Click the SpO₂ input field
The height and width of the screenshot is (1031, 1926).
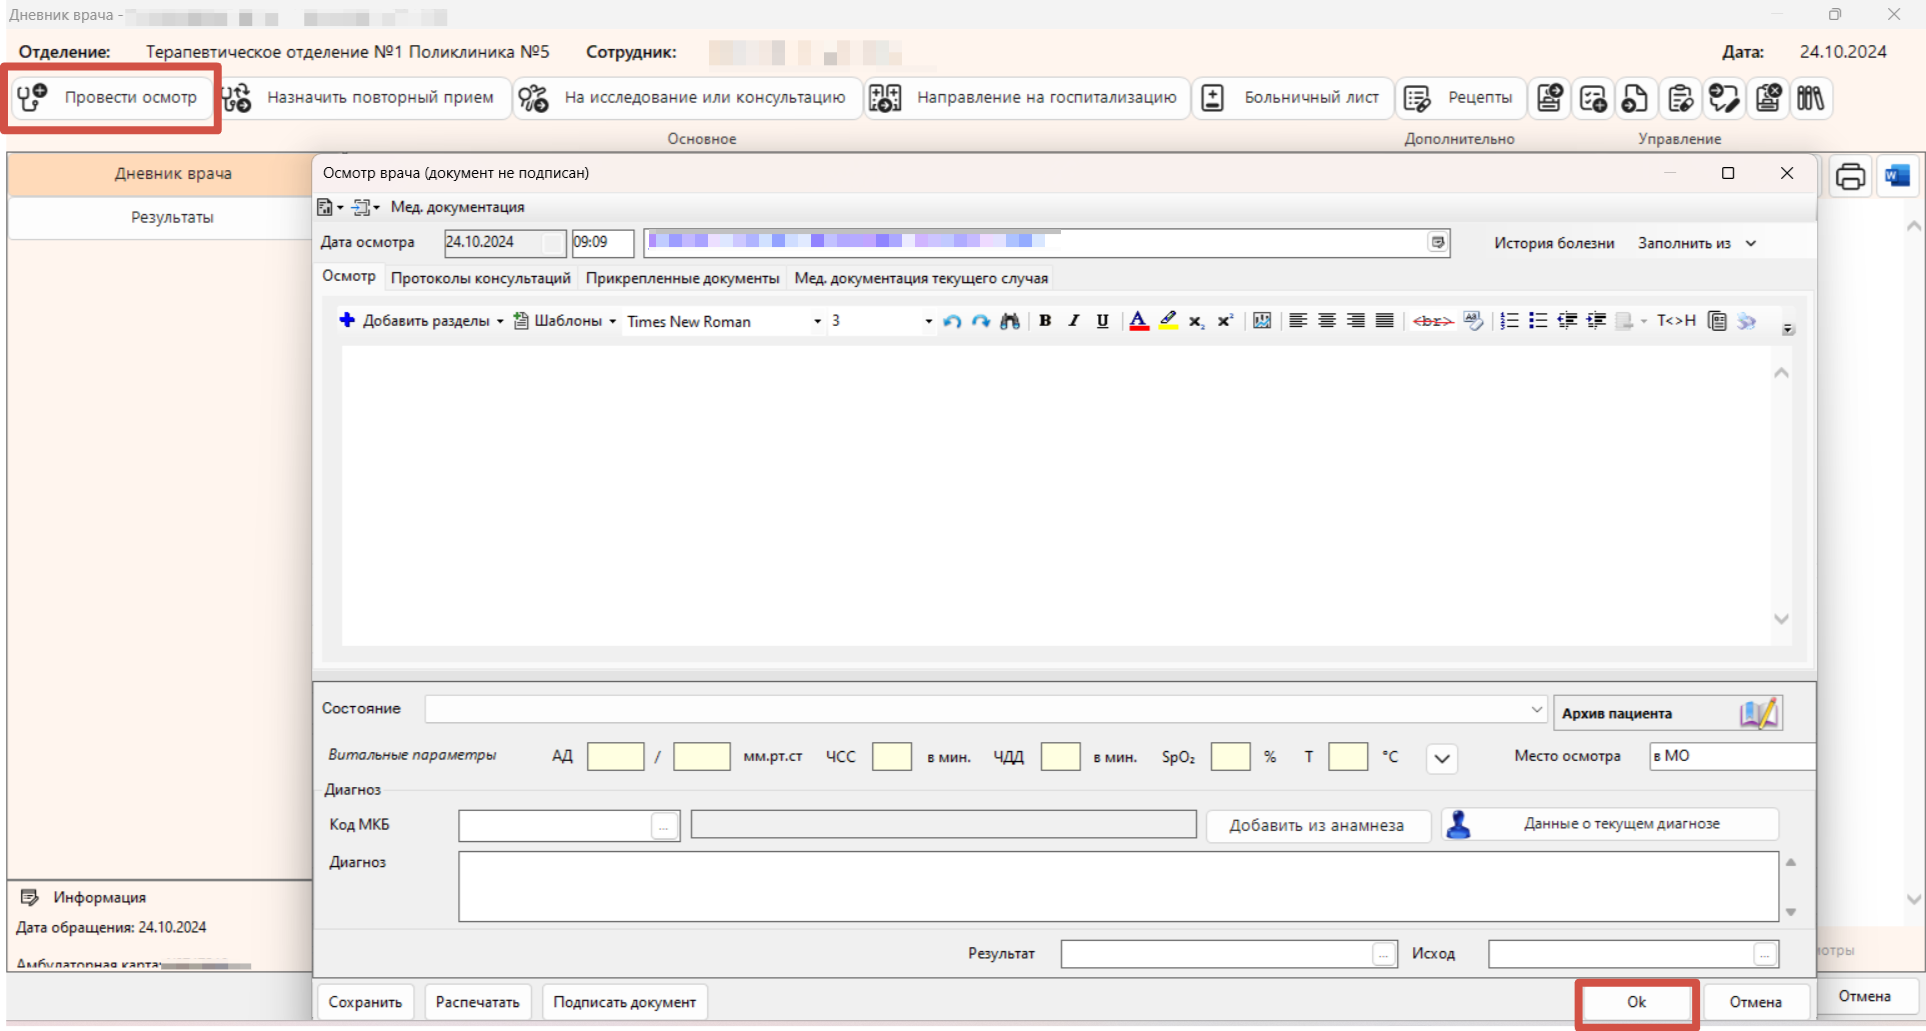(x=1231, y=757)
